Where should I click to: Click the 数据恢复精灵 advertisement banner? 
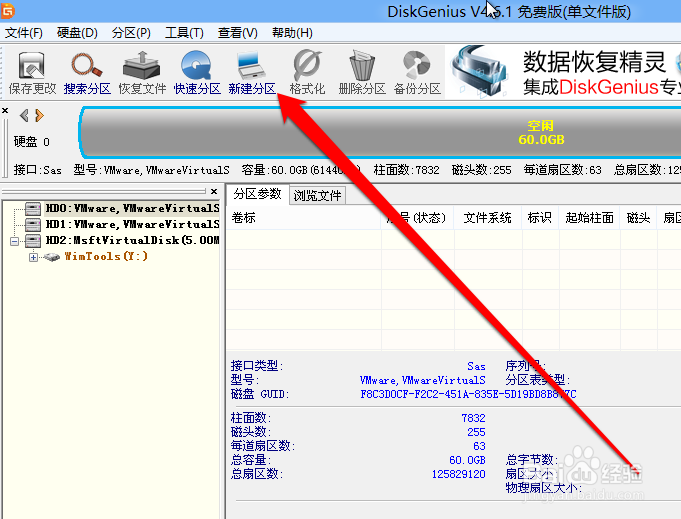tap(563, 73)
